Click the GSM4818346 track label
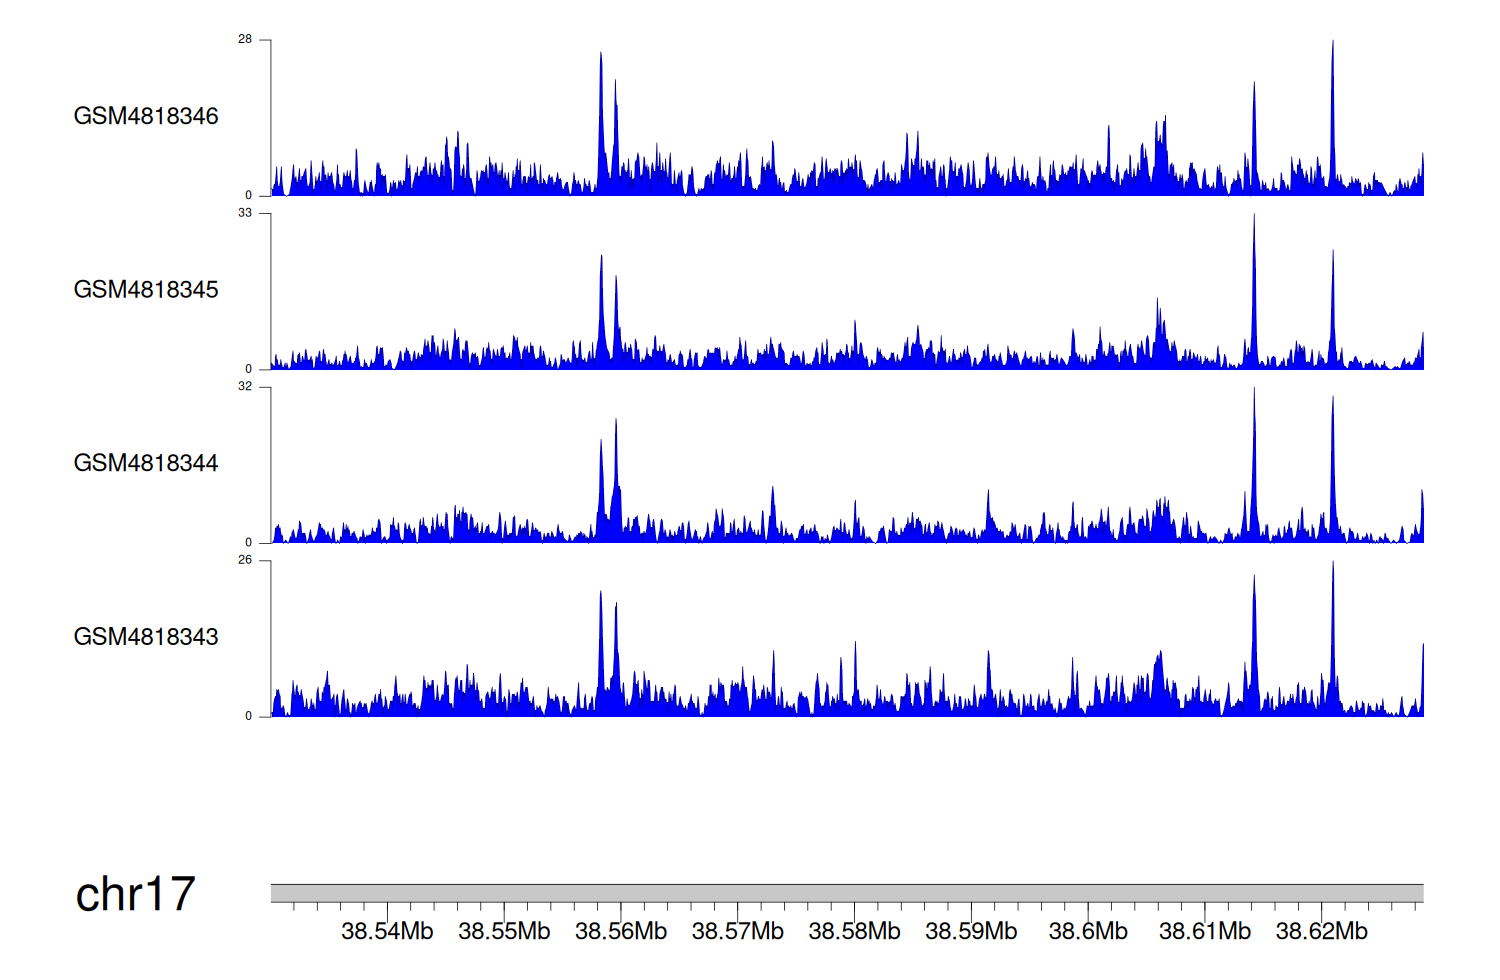This screenshot has height=980, width=1500. coord(146,116)
